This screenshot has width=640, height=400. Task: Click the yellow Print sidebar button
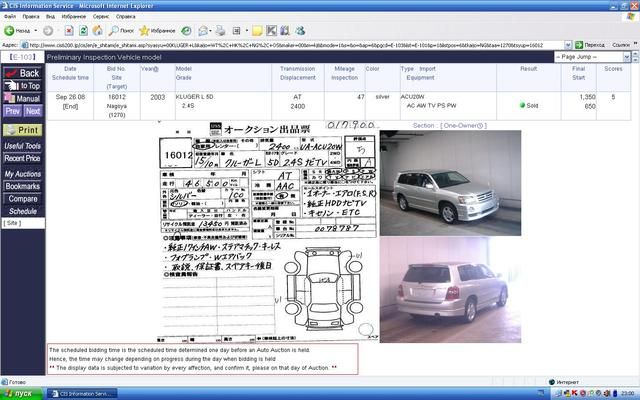tap(22, 130)
